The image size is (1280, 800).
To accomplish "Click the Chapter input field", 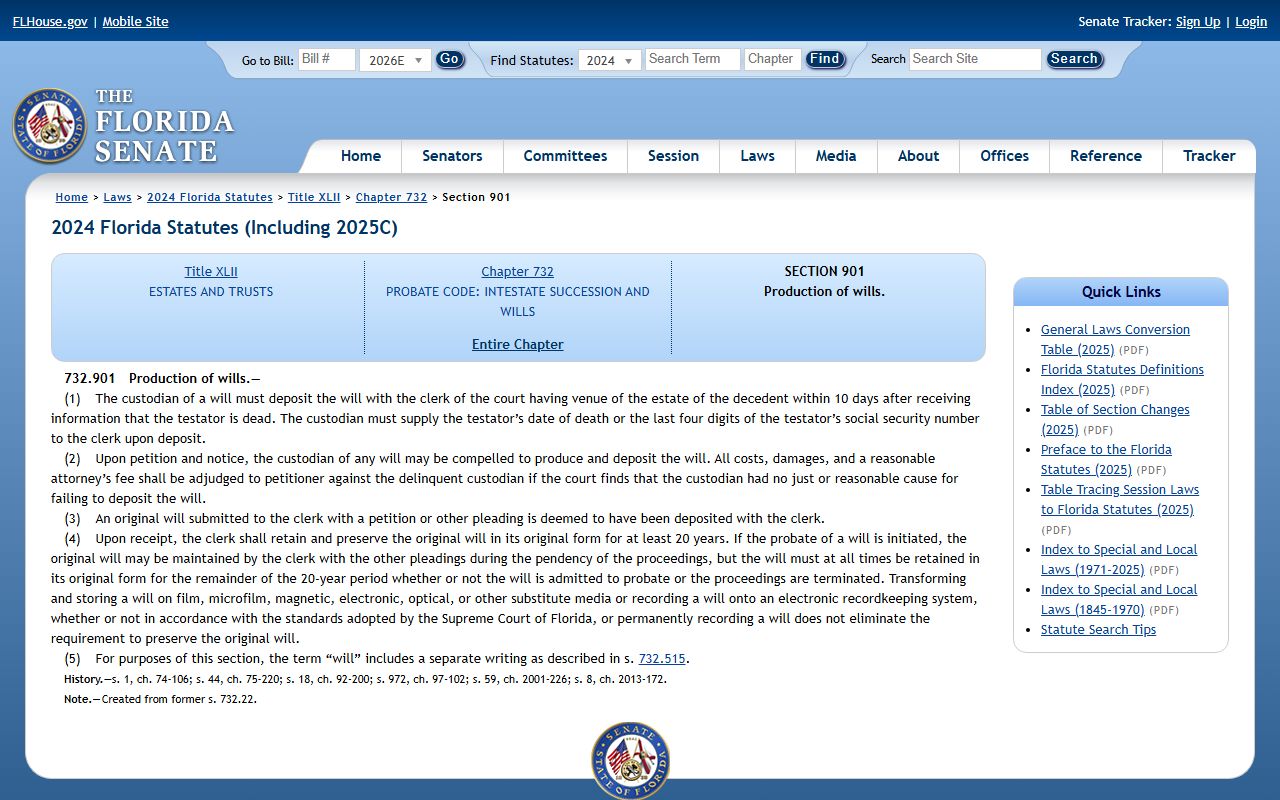I will tap(773, 59).
